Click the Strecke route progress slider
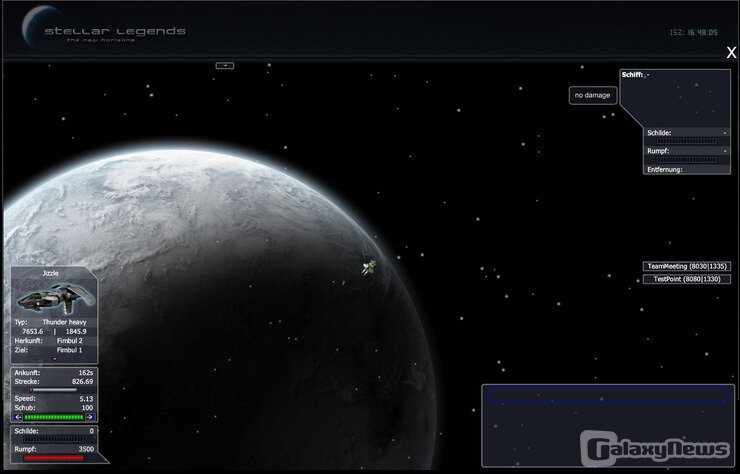Image resolution: width=740 pixels, height=474 pixels. point(54,390)
